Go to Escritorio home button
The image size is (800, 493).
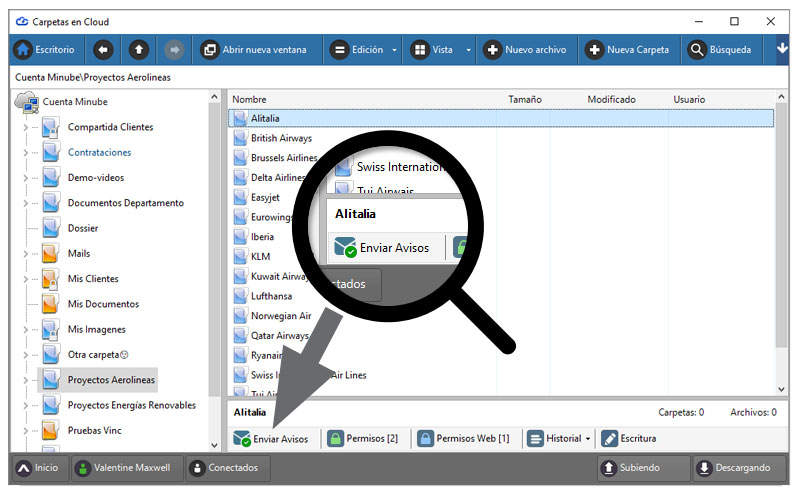pyautogui.click(x=45, y=50)
